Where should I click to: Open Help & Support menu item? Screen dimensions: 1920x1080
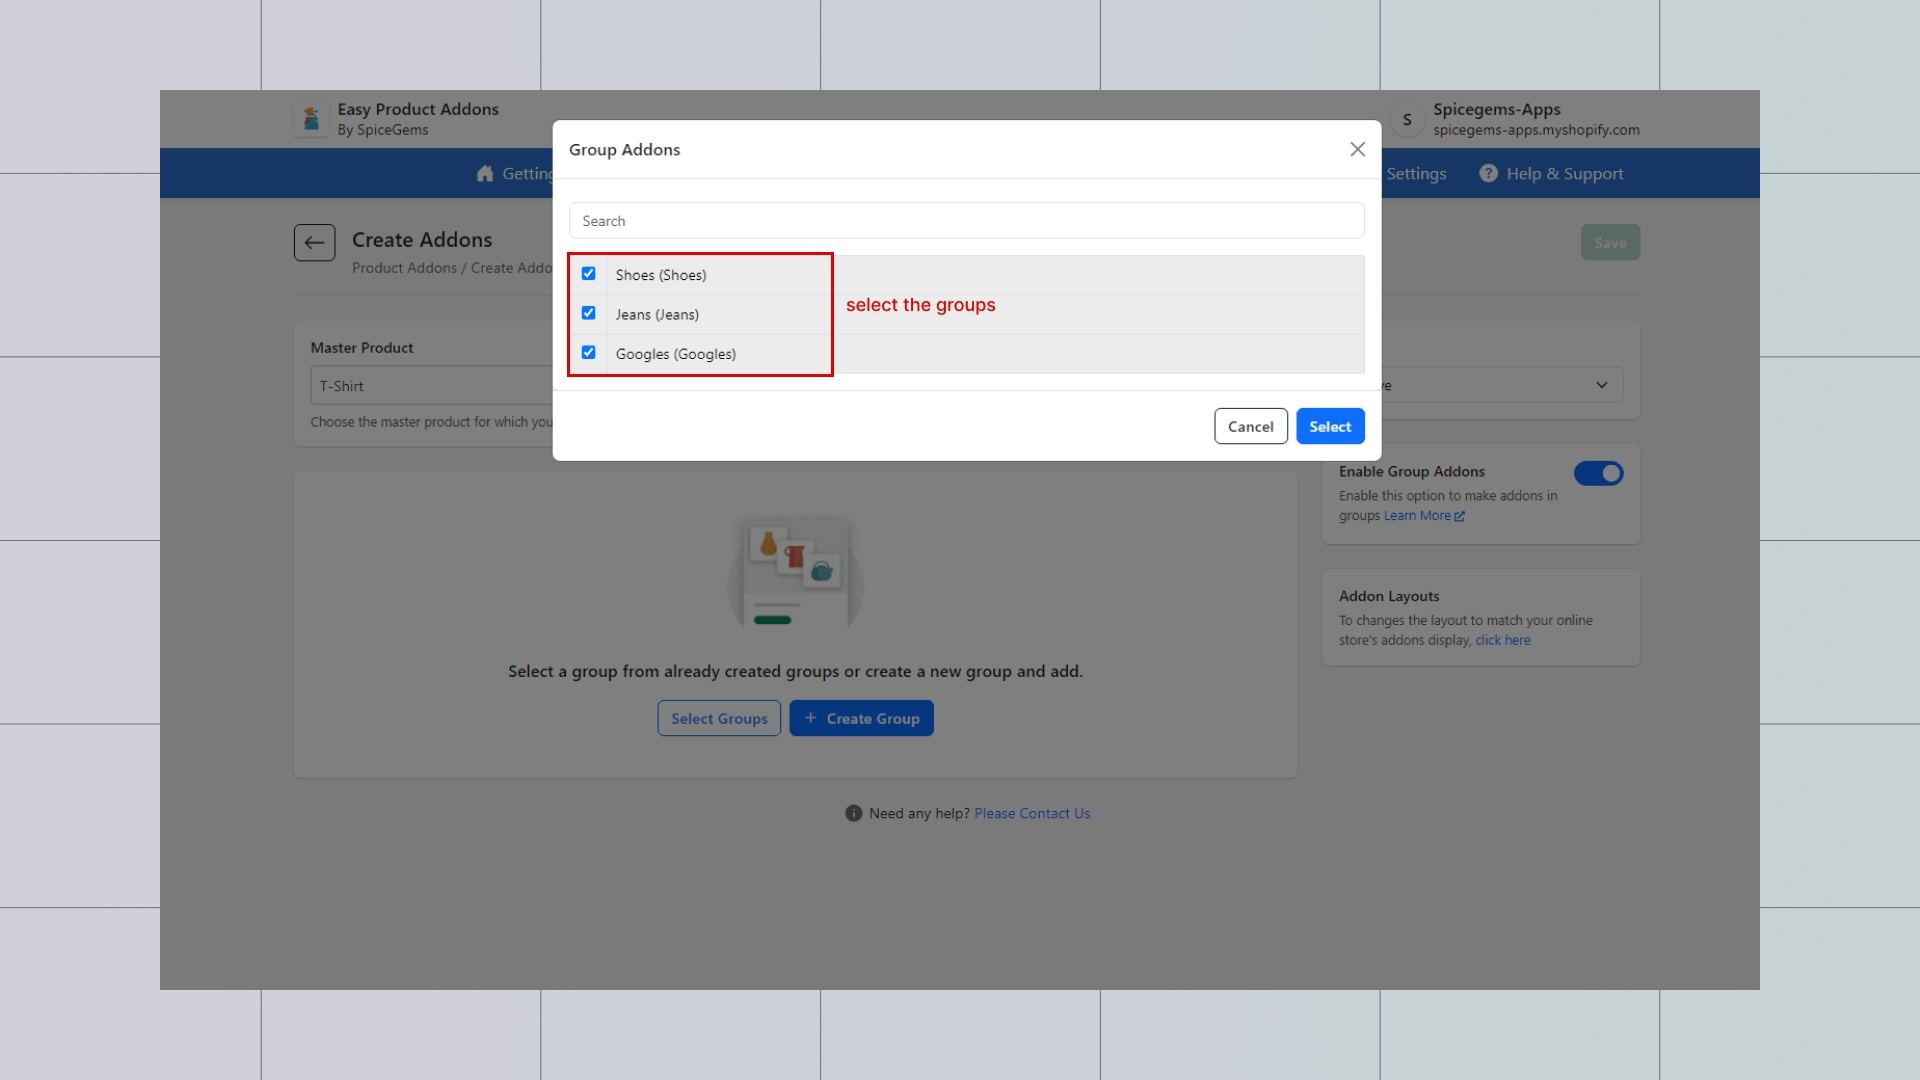(1564, 174)
